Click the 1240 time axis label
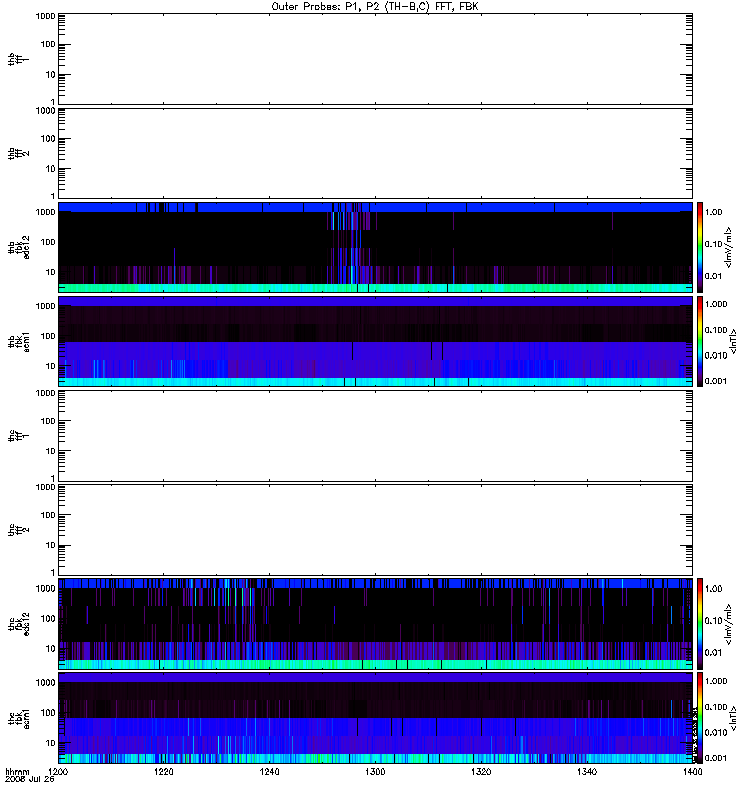The image size is (750, 800). pyautogui.click(x=269, y=772)
